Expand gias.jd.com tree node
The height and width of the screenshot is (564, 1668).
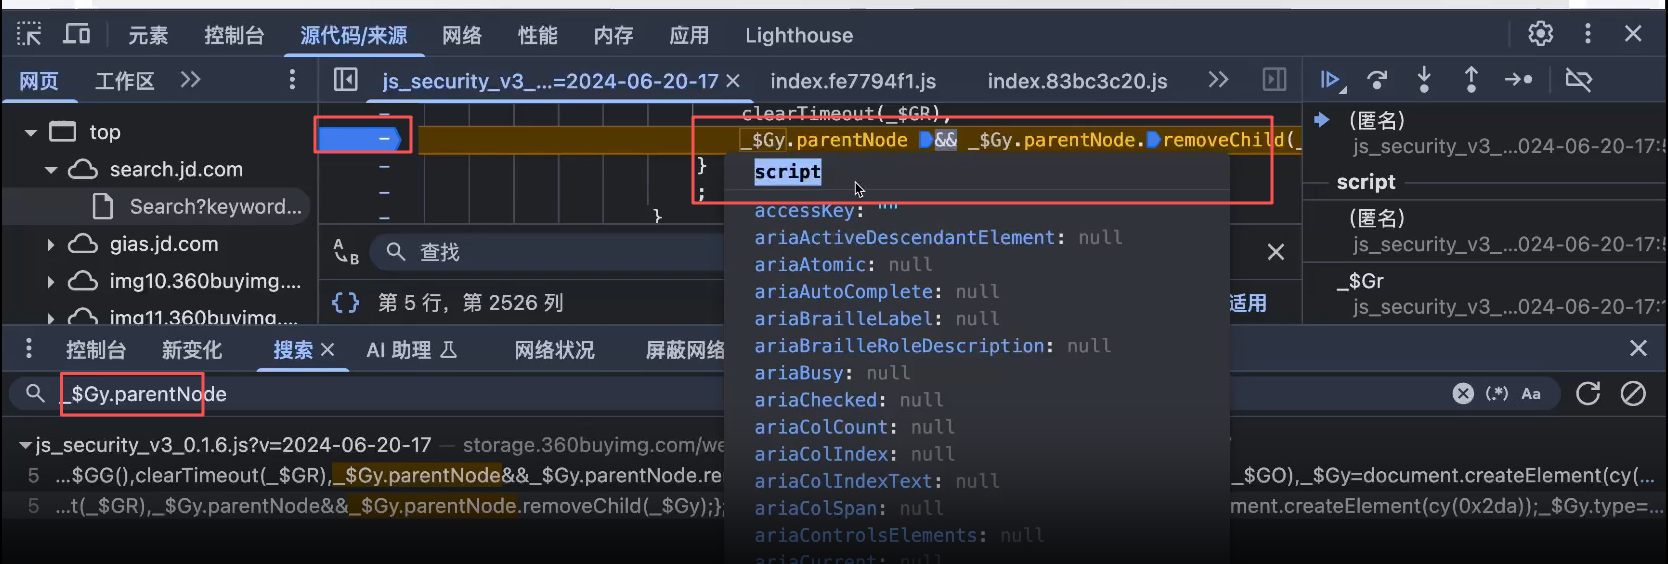coord(51,244)
